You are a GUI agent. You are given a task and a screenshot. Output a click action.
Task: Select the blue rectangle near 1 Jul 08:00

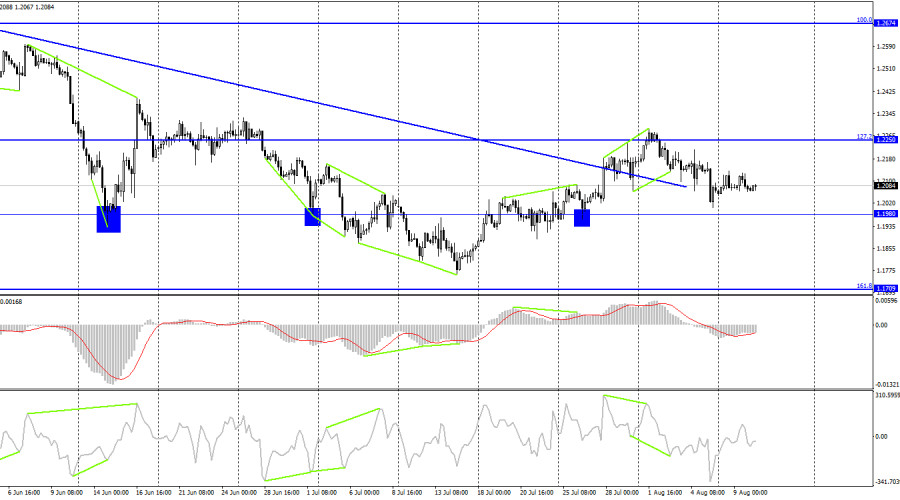[312, 217]
